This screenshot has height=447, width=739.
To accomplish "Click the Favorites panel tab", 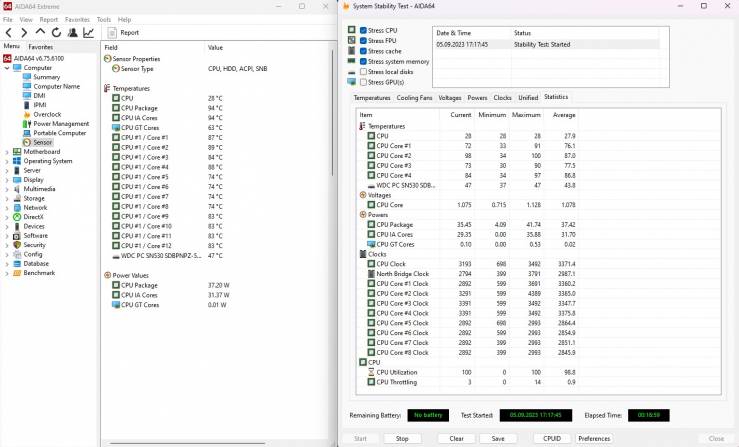I will (41, 47).
